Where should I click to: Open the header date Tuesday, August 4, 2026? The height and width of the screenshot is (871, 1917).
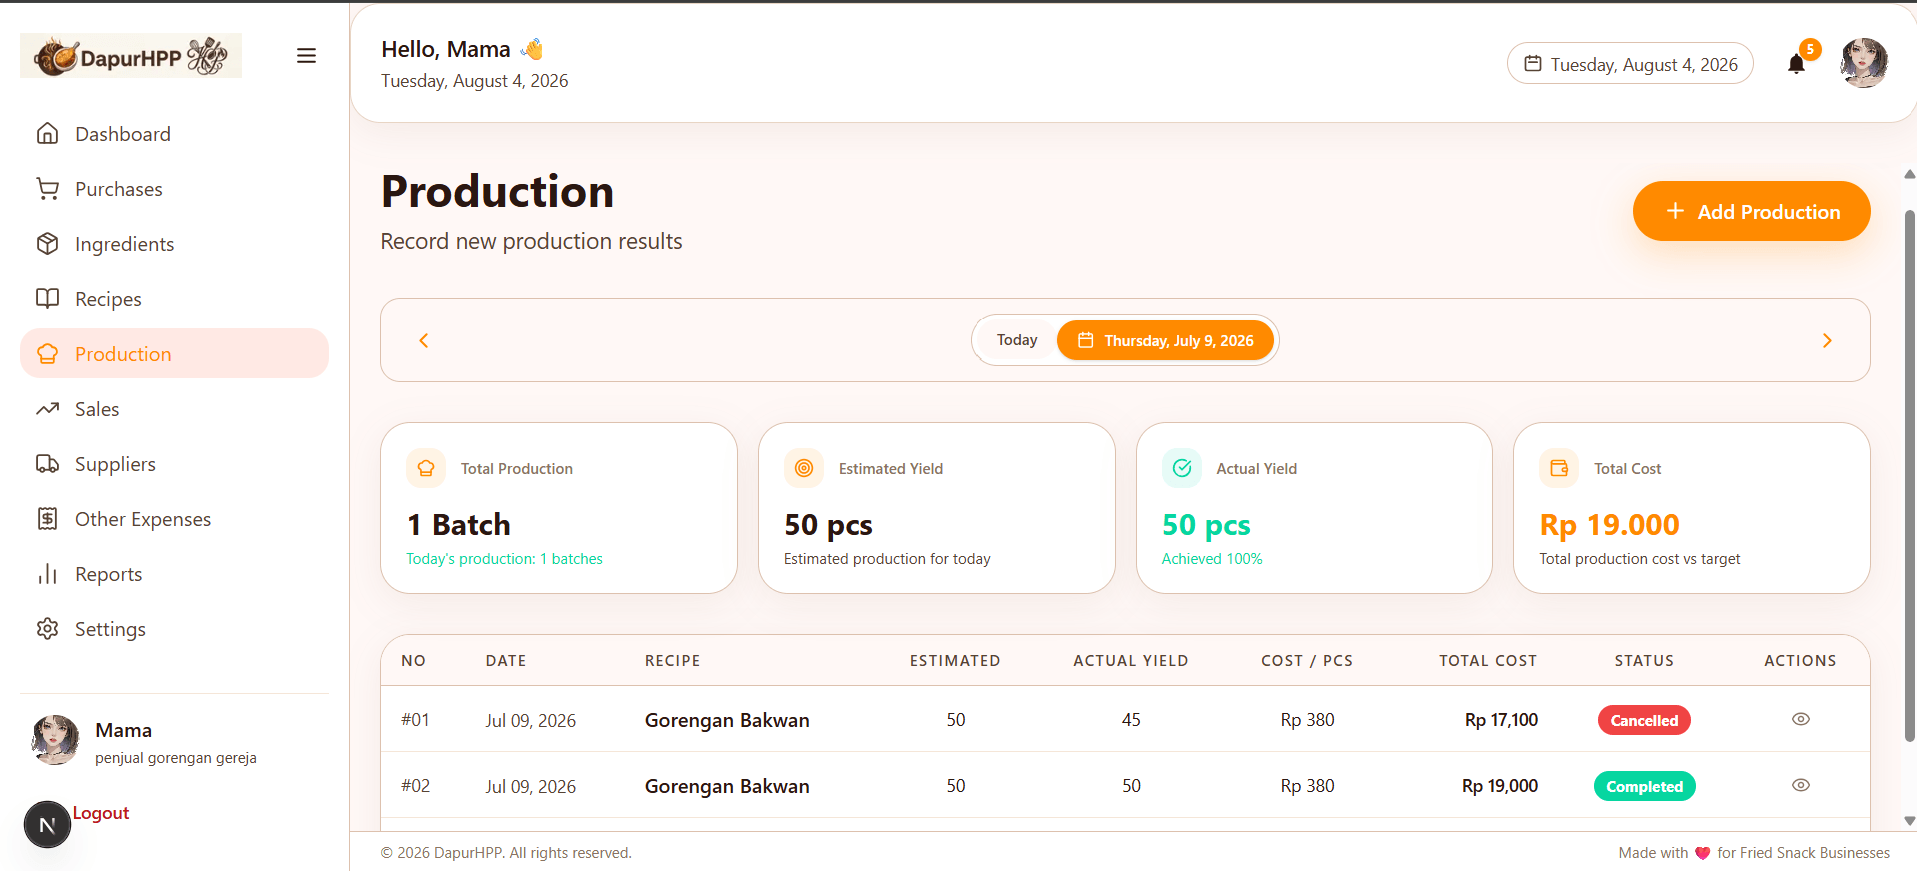[1630, 64]
